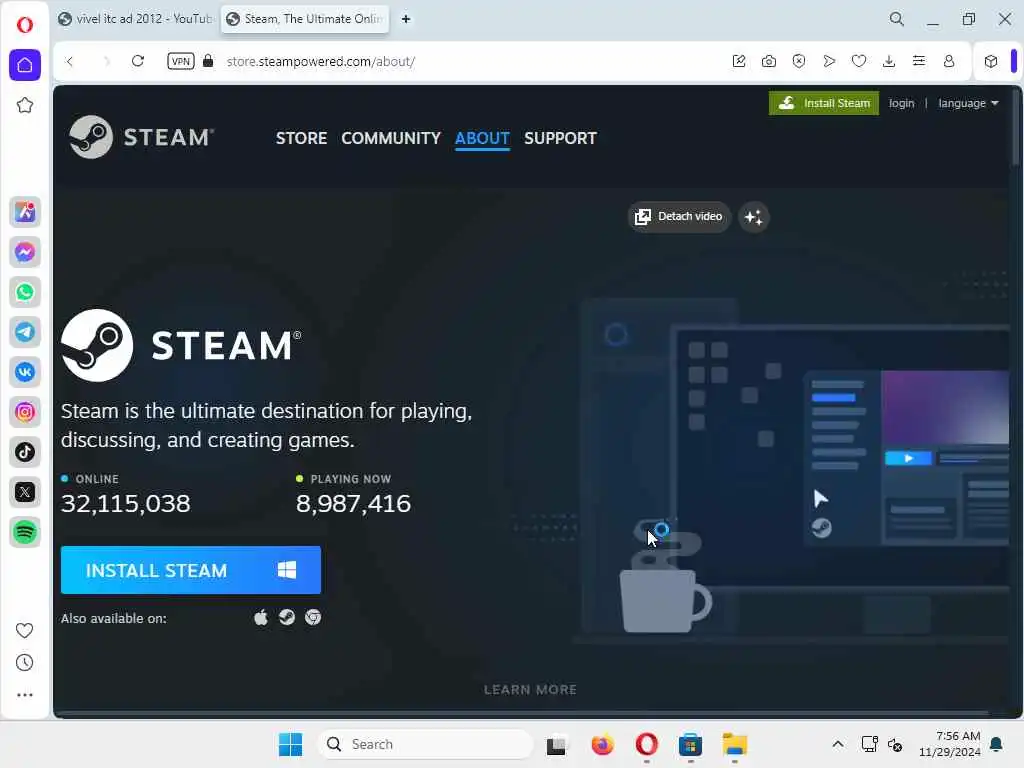
Task: Click the taskbar Search box
Action: (424, 744)
